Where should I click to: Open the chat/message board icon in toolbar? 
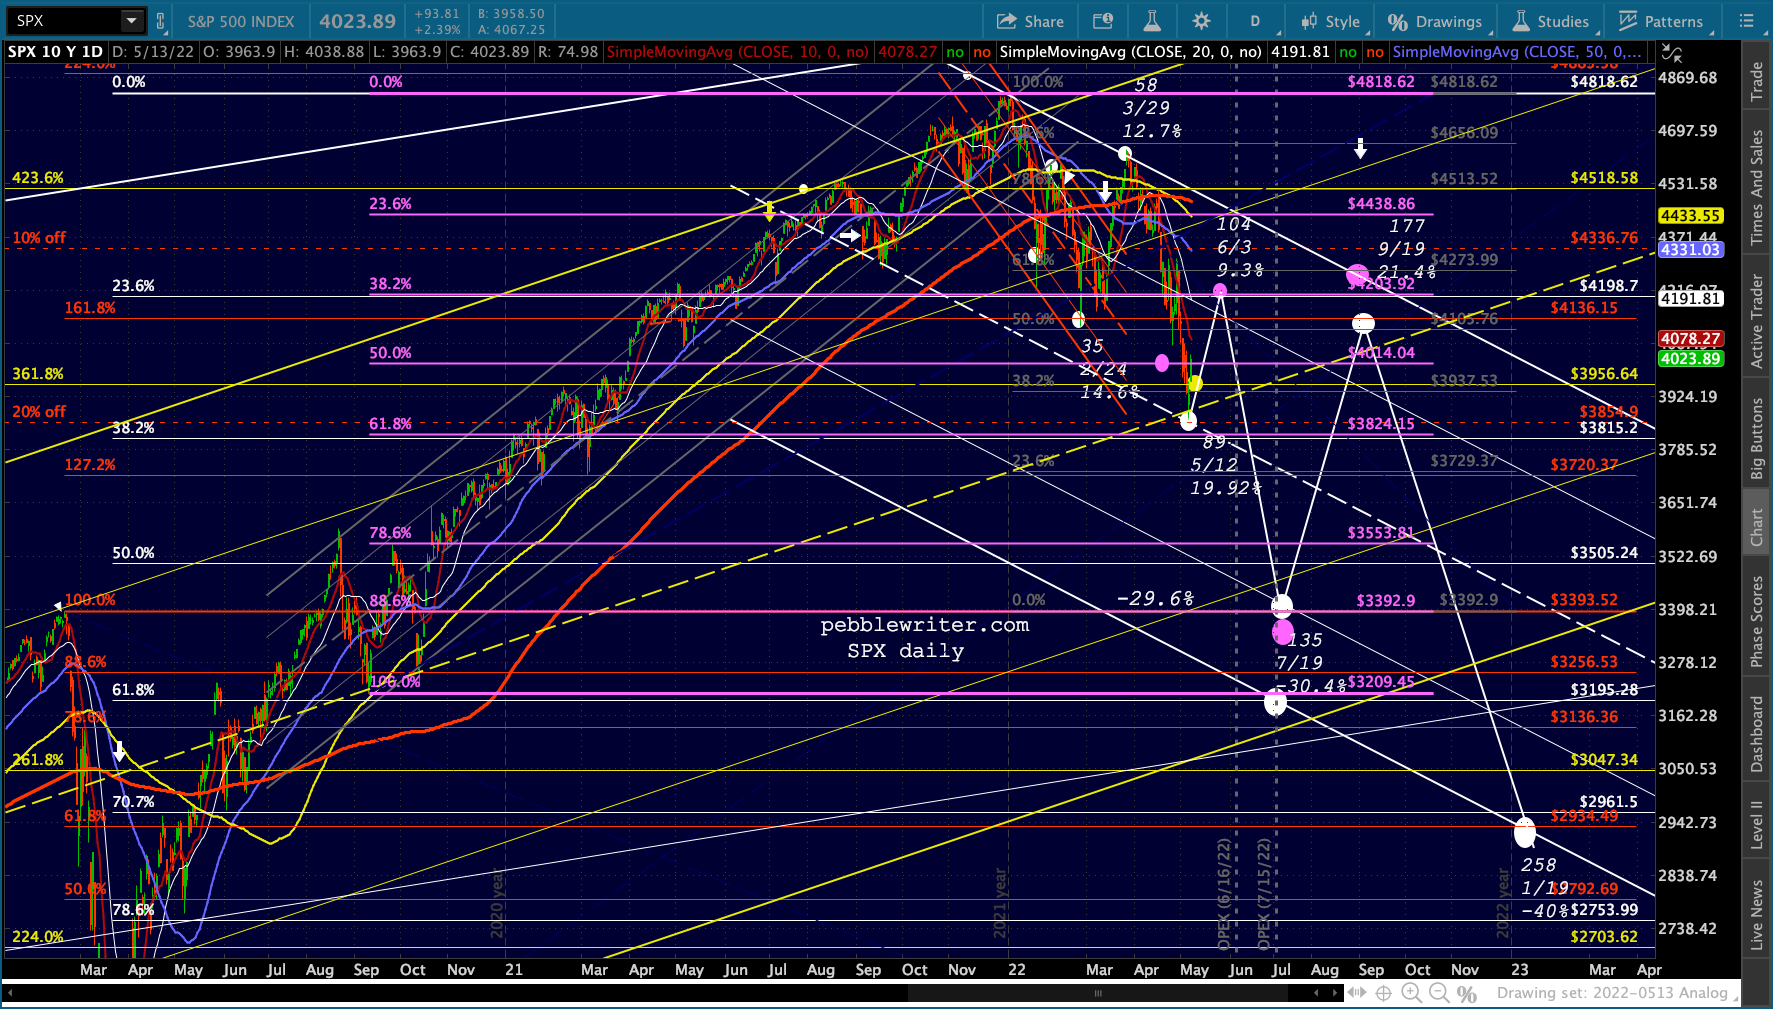point(1103,21)
